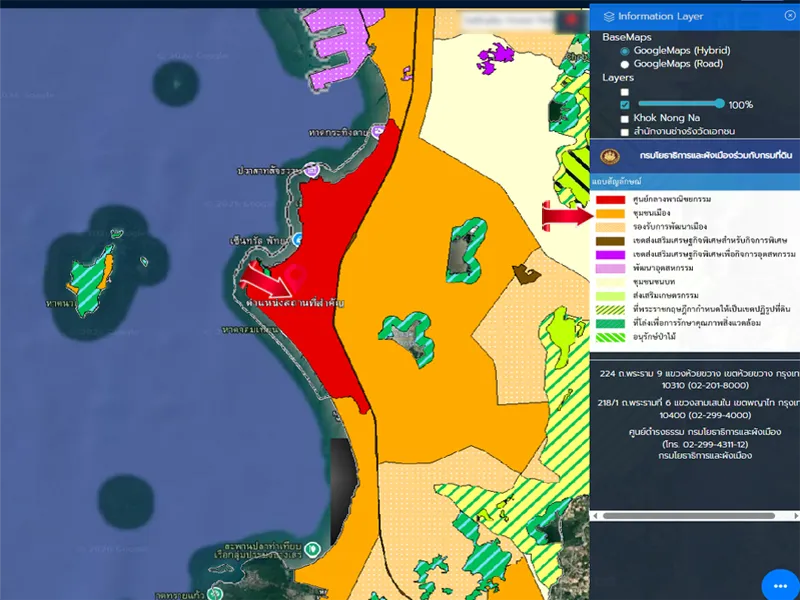
Task: Open the blue three-dots floating menu
Action: (778, 584)
